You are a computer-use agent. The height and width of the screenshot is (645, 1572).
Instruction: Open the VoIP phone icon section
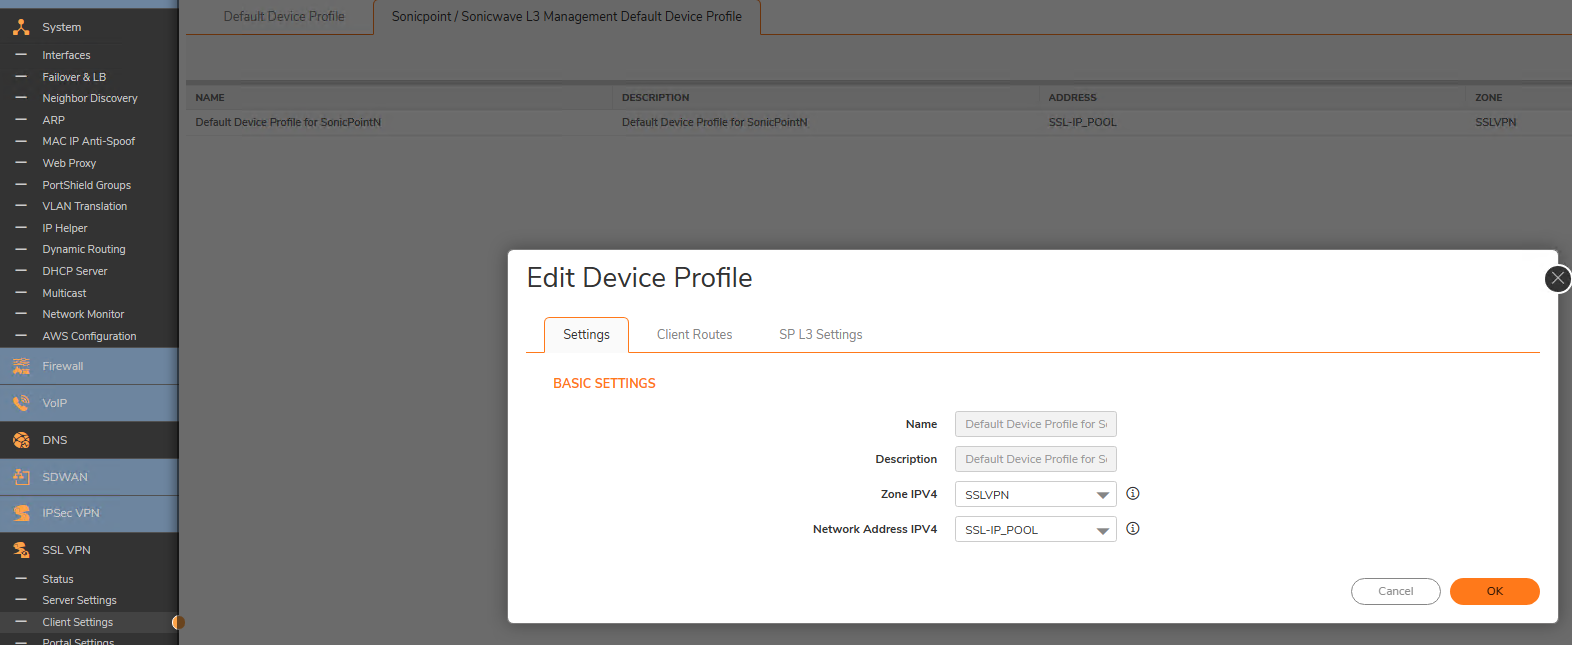coord(21,403)
